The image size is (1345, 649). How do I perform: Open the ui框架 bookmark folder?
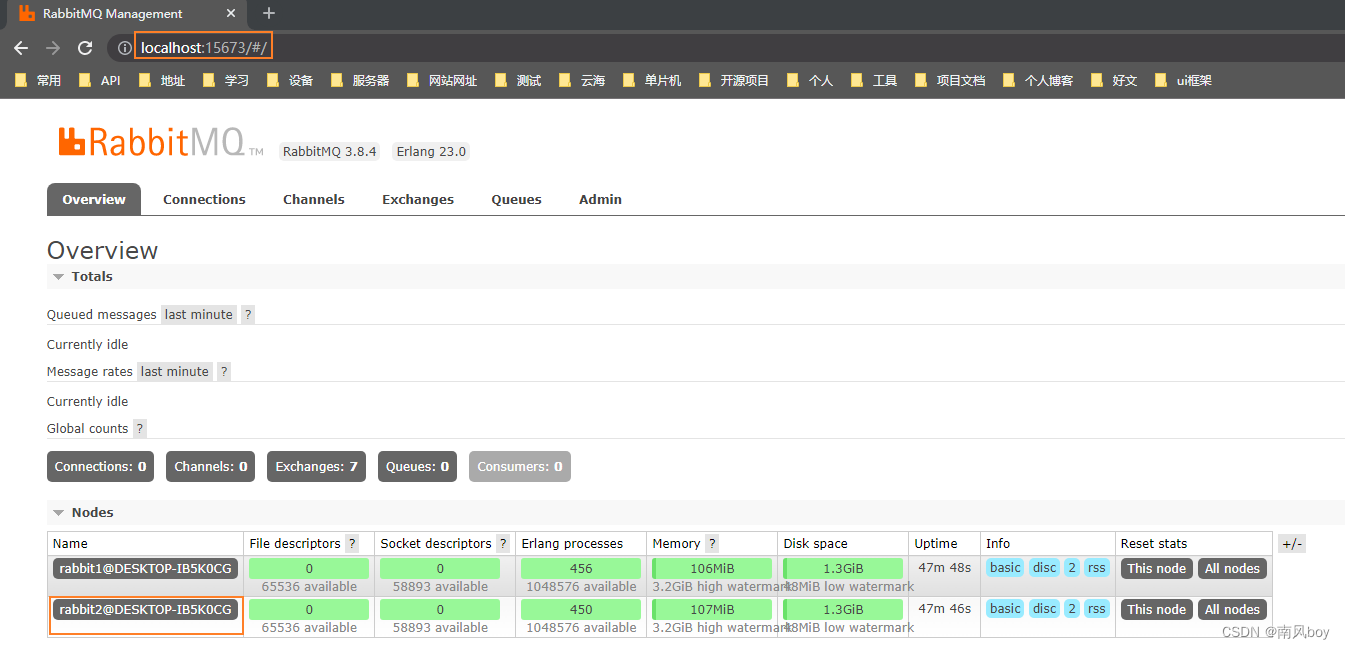(x=1183, y=80)
